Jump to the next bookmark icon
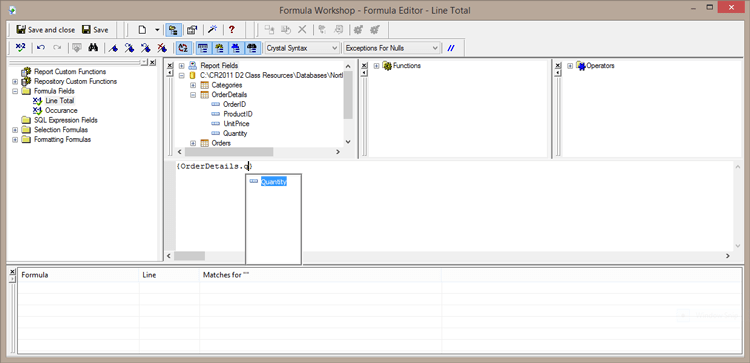750x363 pixels. coord(129,47)
